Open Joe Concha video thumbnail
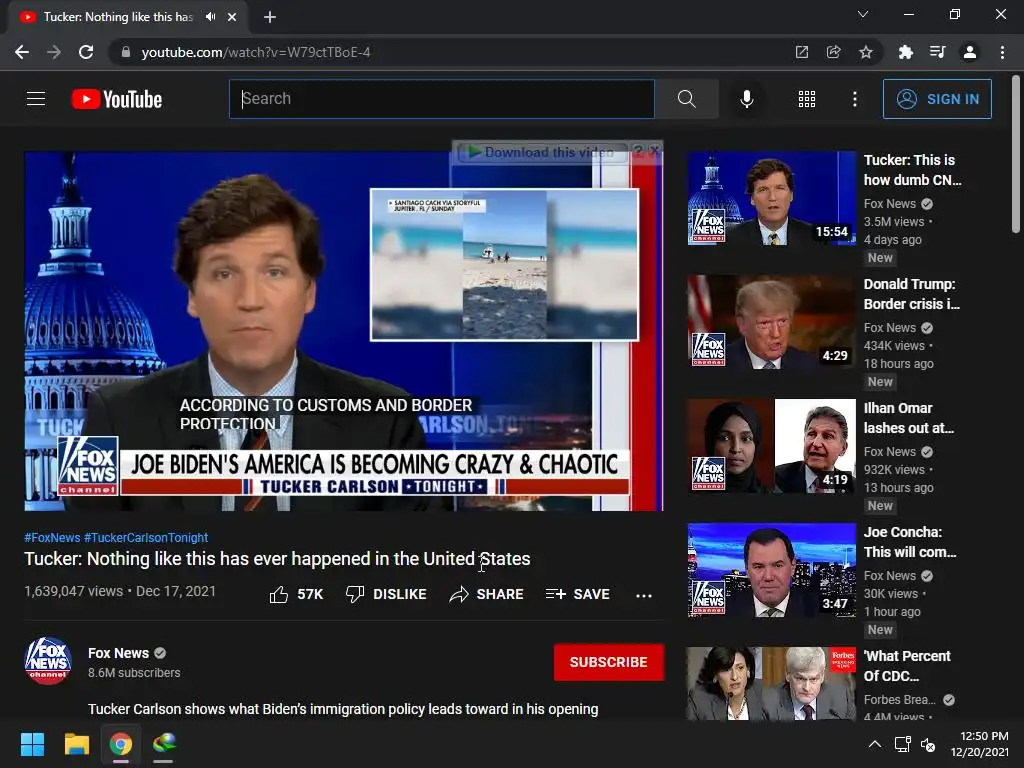The height and width of the screenshot is (768, 1024). 771,570
